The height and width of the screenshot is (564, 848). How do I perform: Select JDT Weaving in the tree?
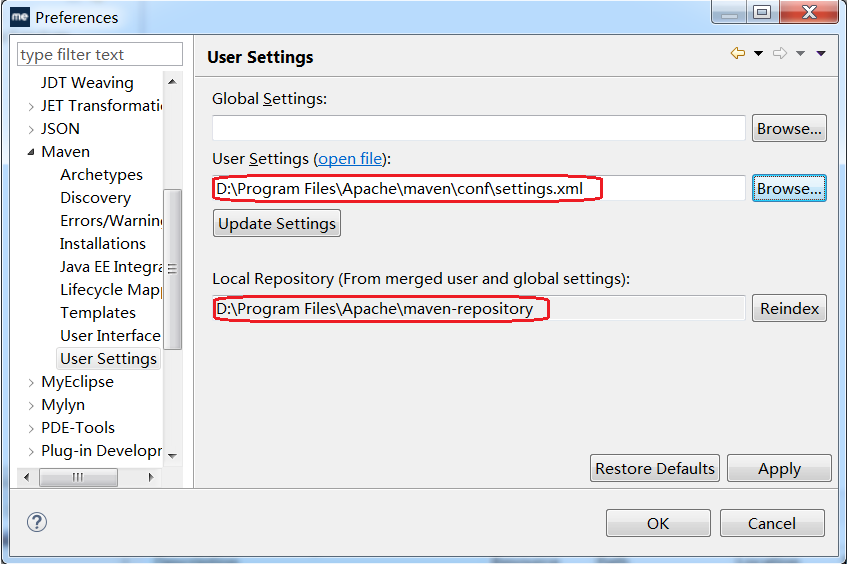[x=87, y=83]
